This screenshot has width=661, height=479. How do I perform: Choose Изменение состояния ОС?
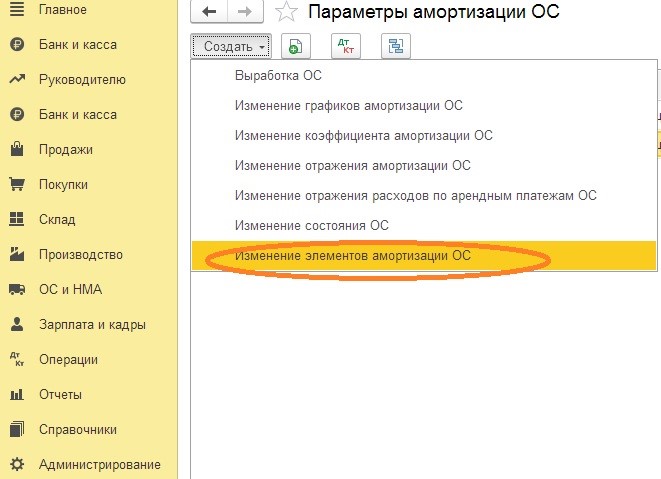pyautogui.click(x=424, y=225)
